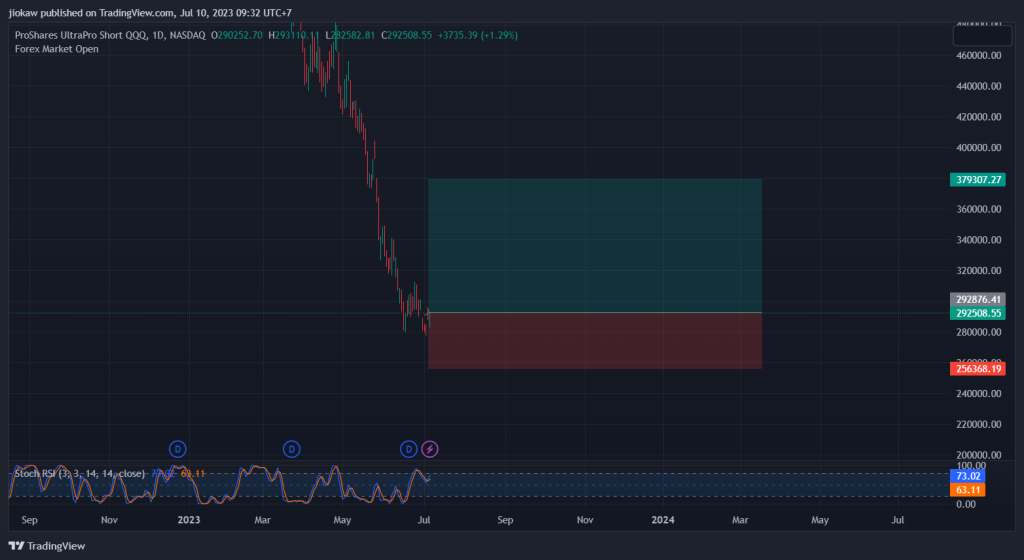Click the purple lightning event marker

pos(430,449)
